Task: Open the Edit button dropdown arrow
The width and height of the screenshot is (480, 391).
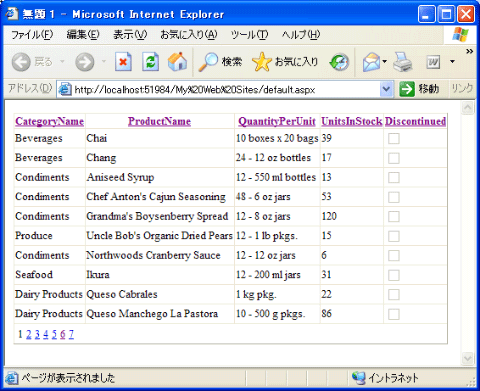Action: [x=452, y=62]
